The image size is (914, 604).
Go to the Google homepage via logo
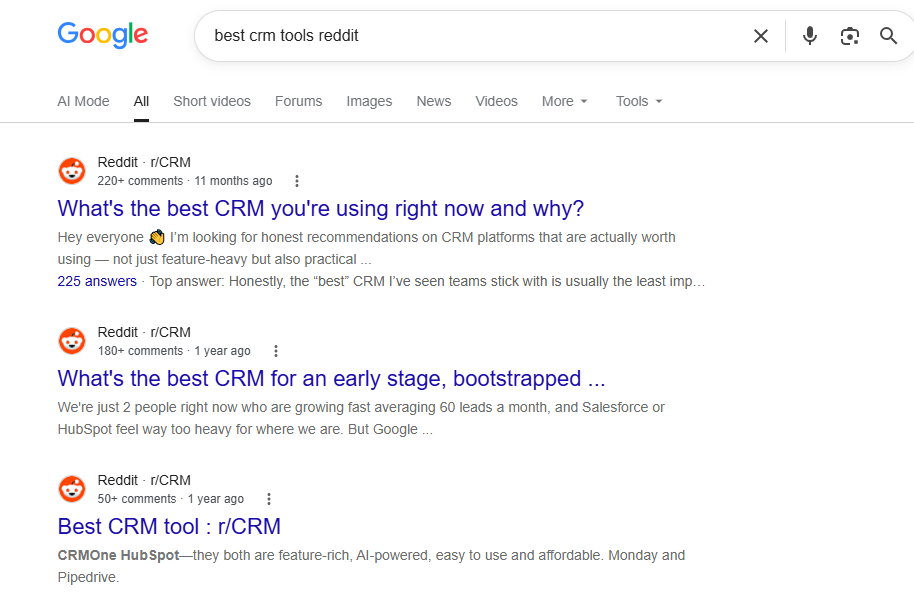tap(103, 35)
